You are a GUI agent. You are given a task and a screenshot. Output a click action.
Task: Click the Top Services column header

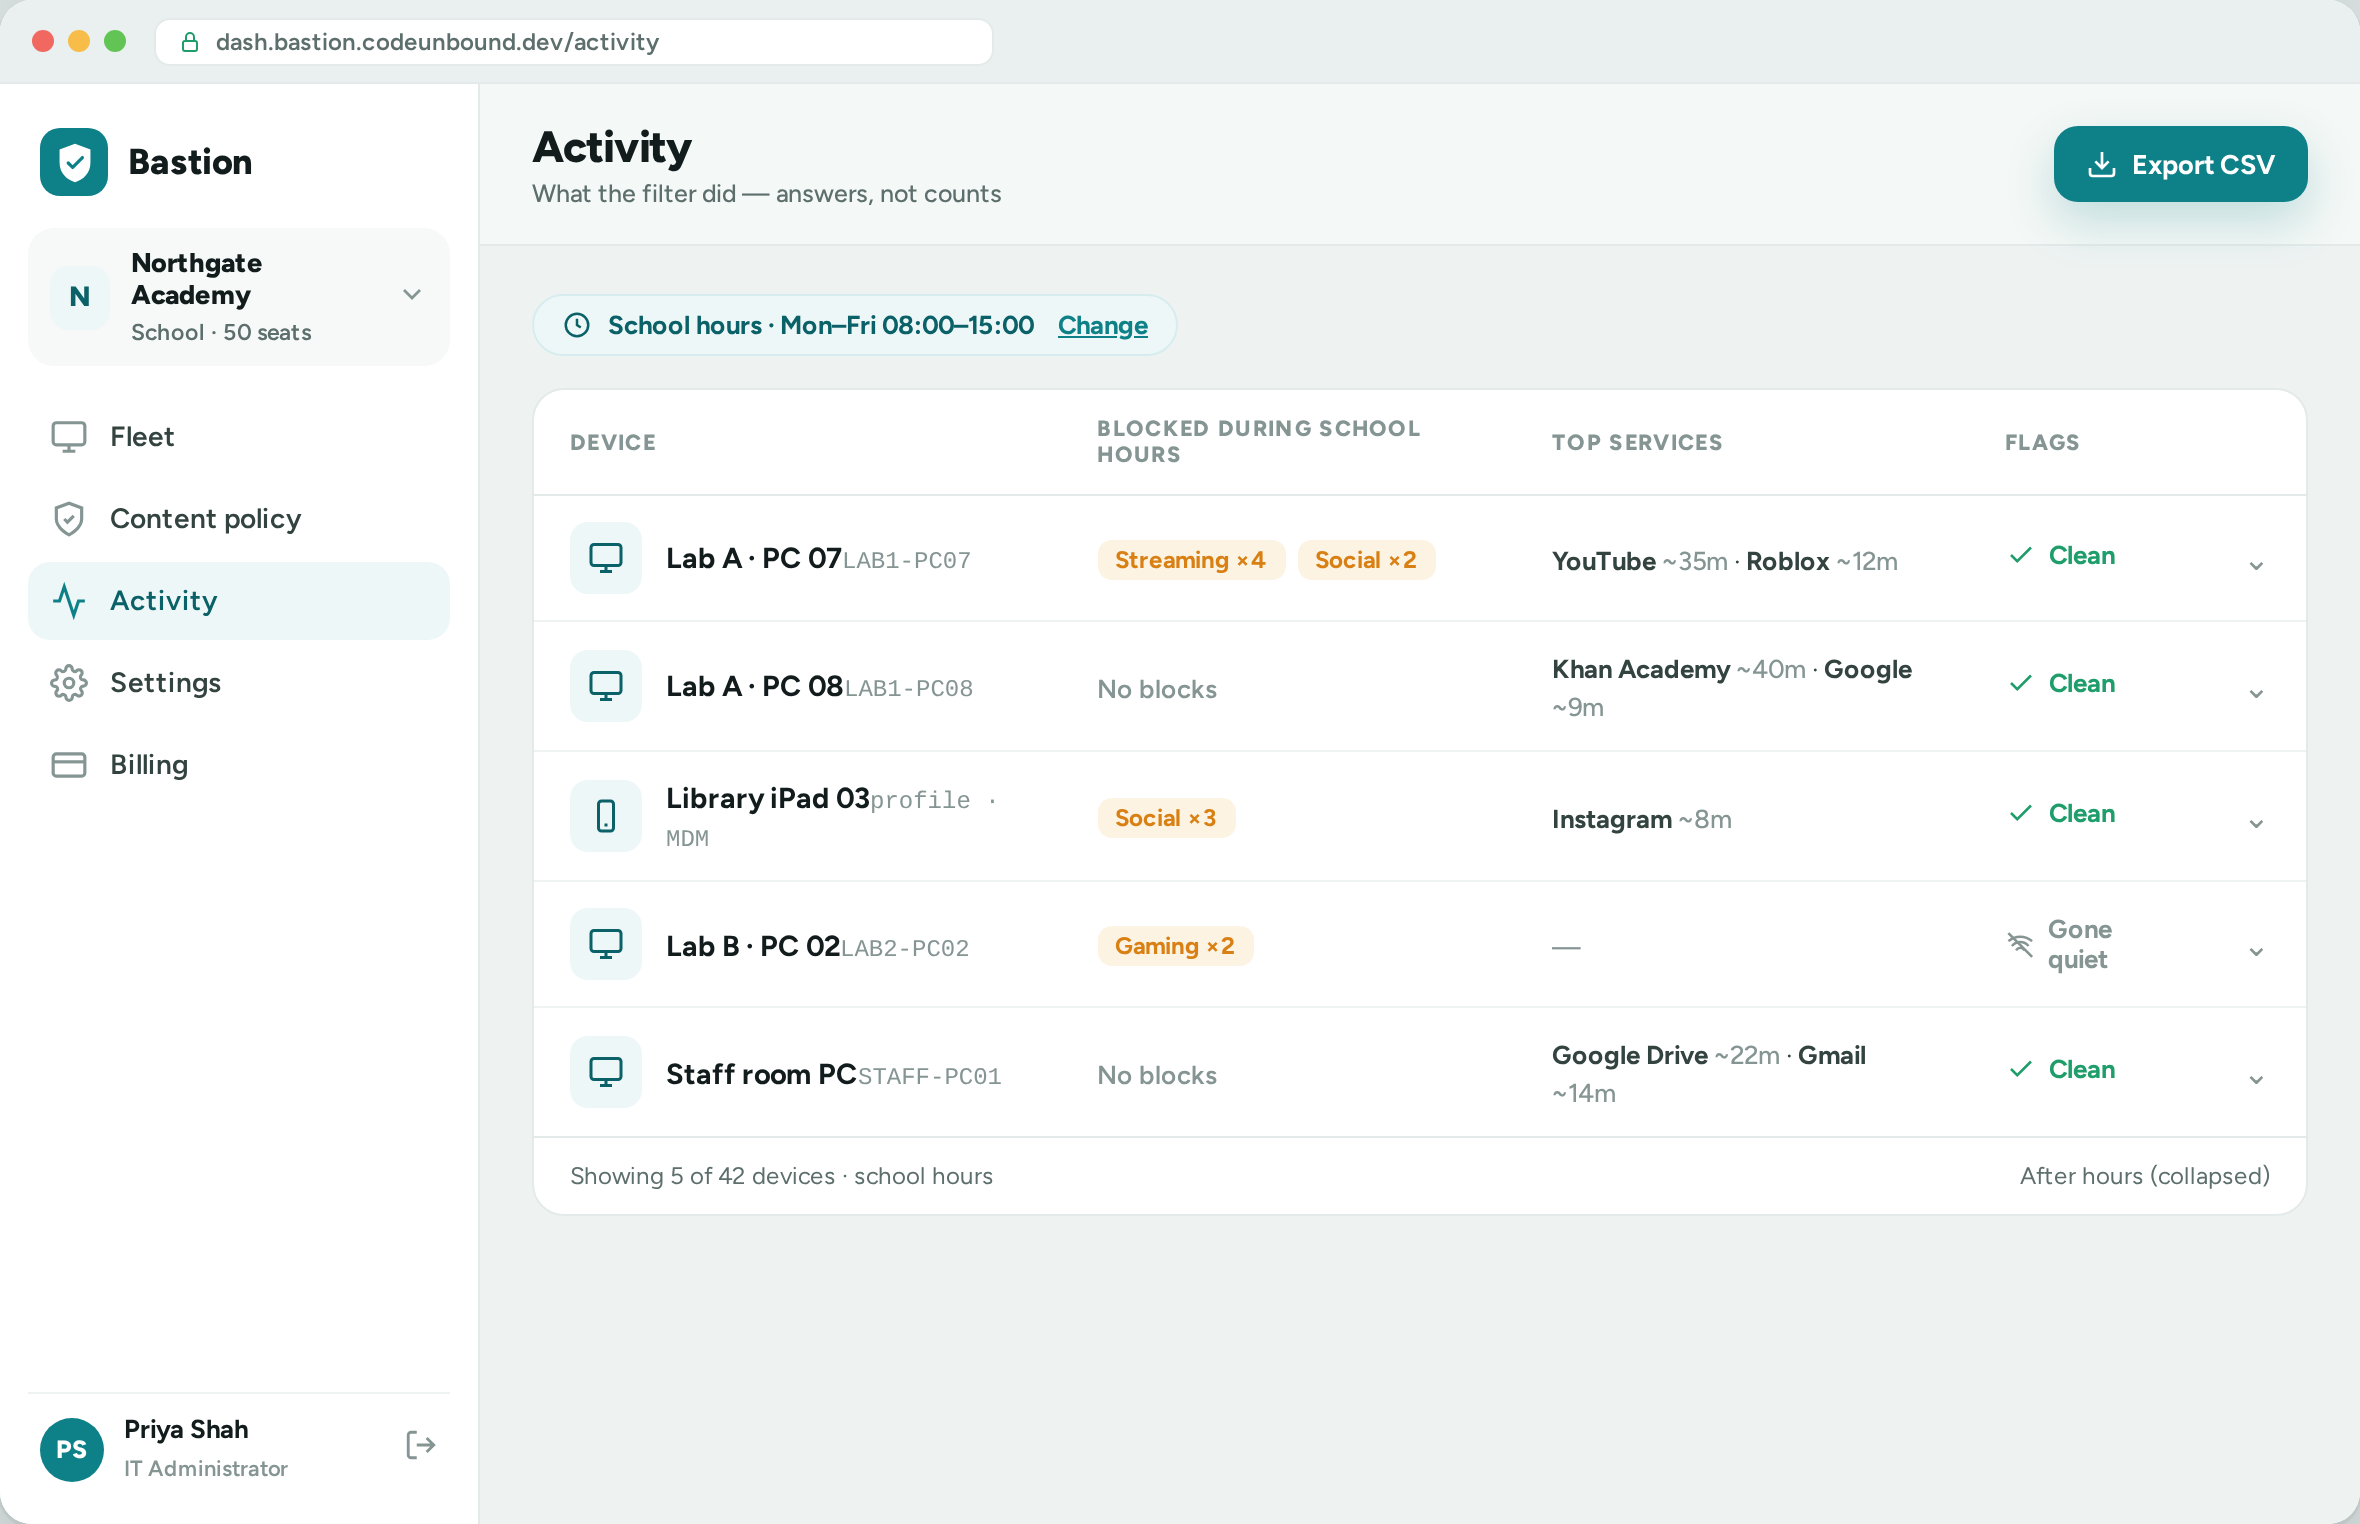1637,442
